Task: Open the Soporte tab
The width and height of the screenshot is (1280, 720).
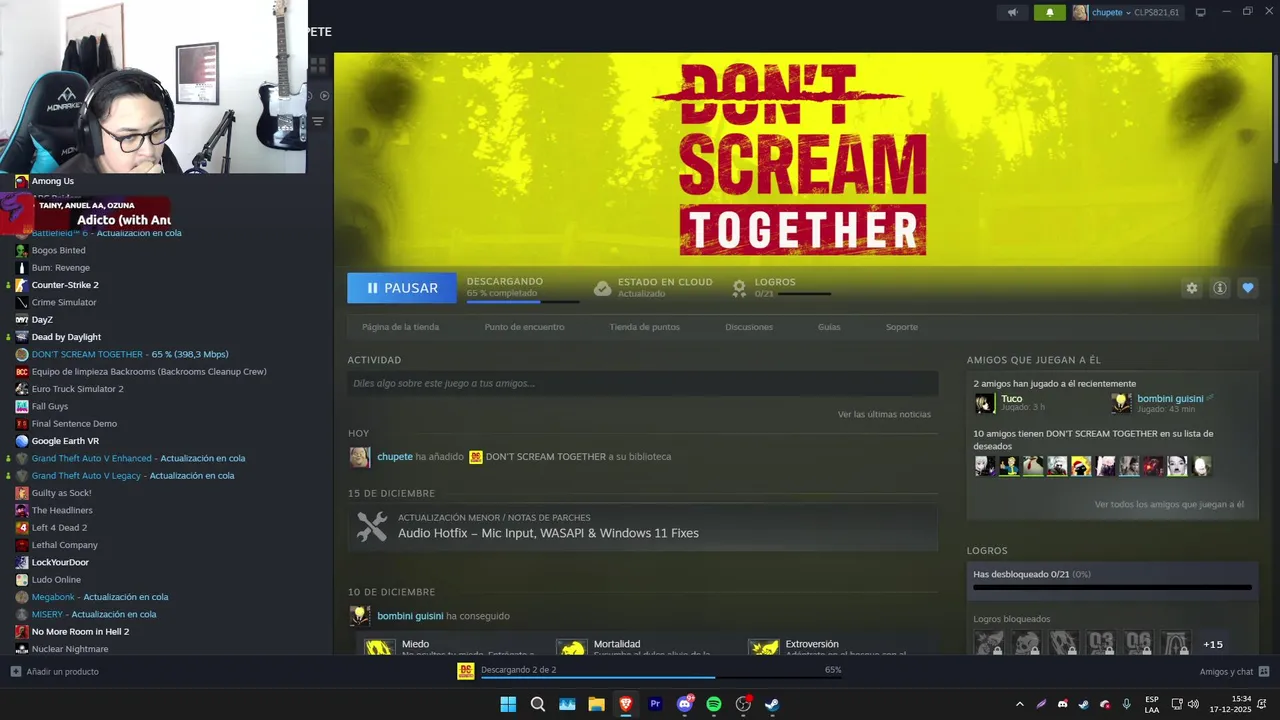Action: coord(901,327)
